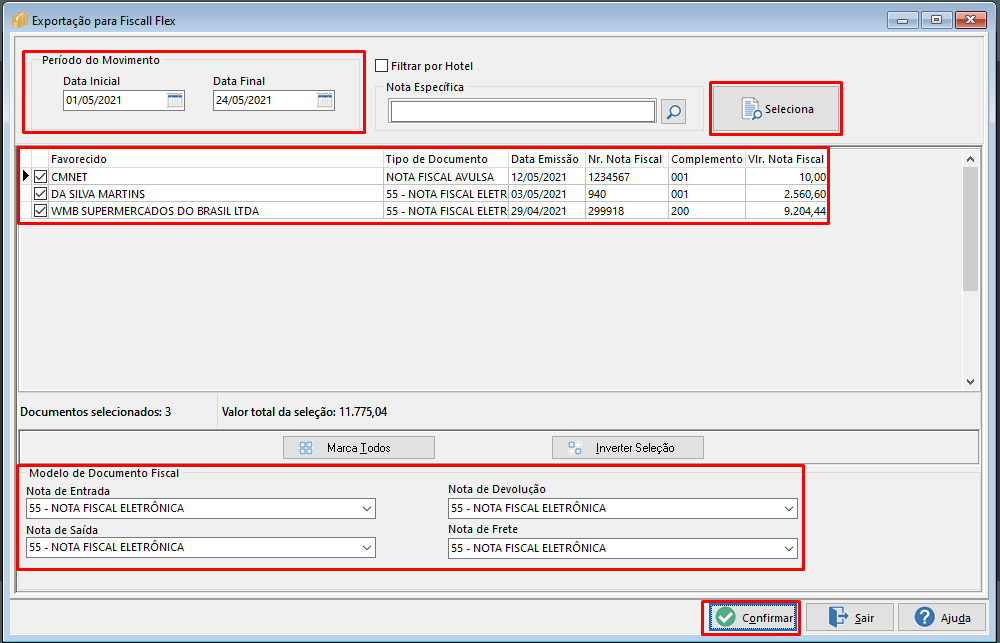Image resolution: width=1000 pixels, height=643 pixels.
Task: Click the emission date 12/05/2021 cell
Action: (547, 177)
